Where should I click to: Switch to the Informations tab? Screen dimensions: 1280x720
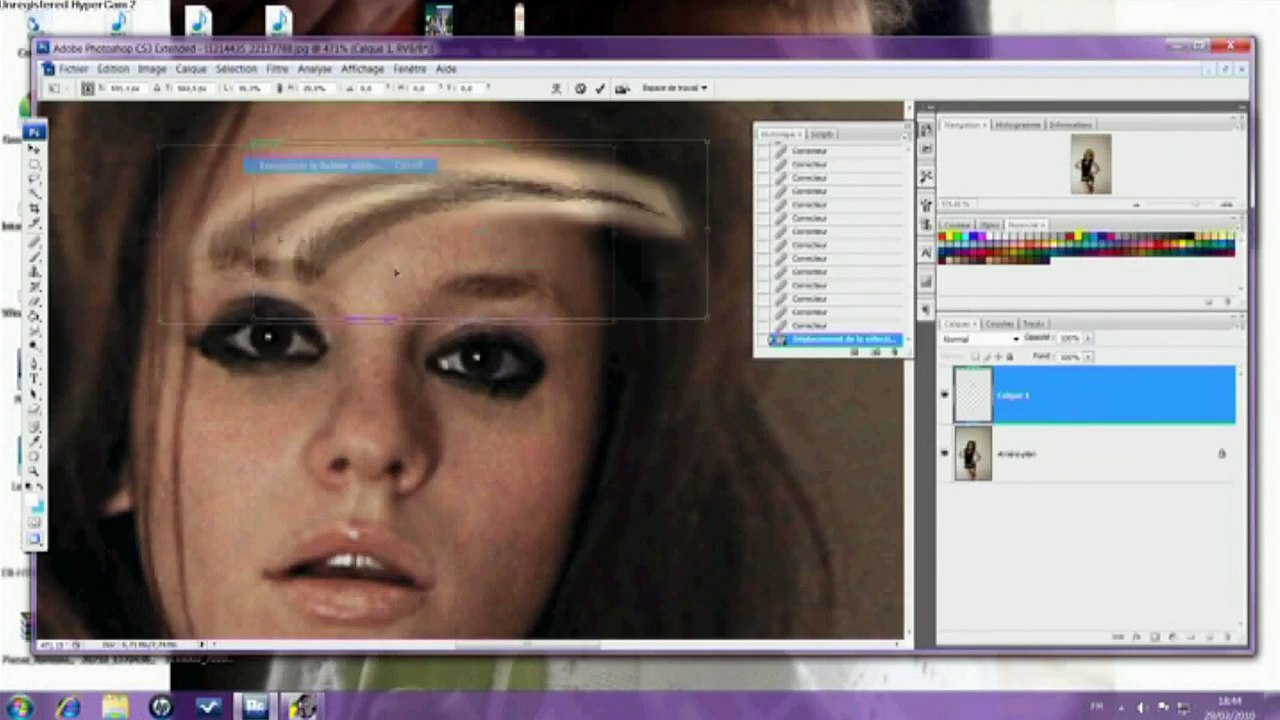[1070, 125]
